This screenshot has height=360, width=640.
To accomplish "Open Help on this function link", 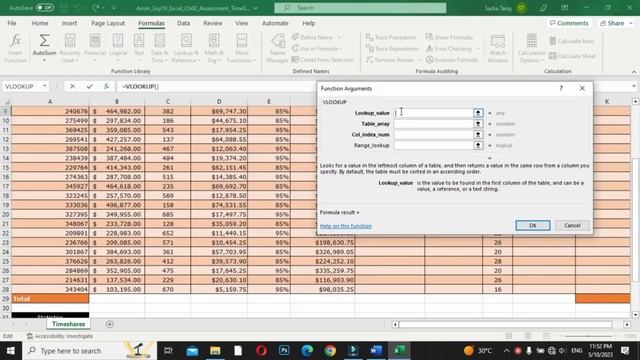I will (346, 226).
